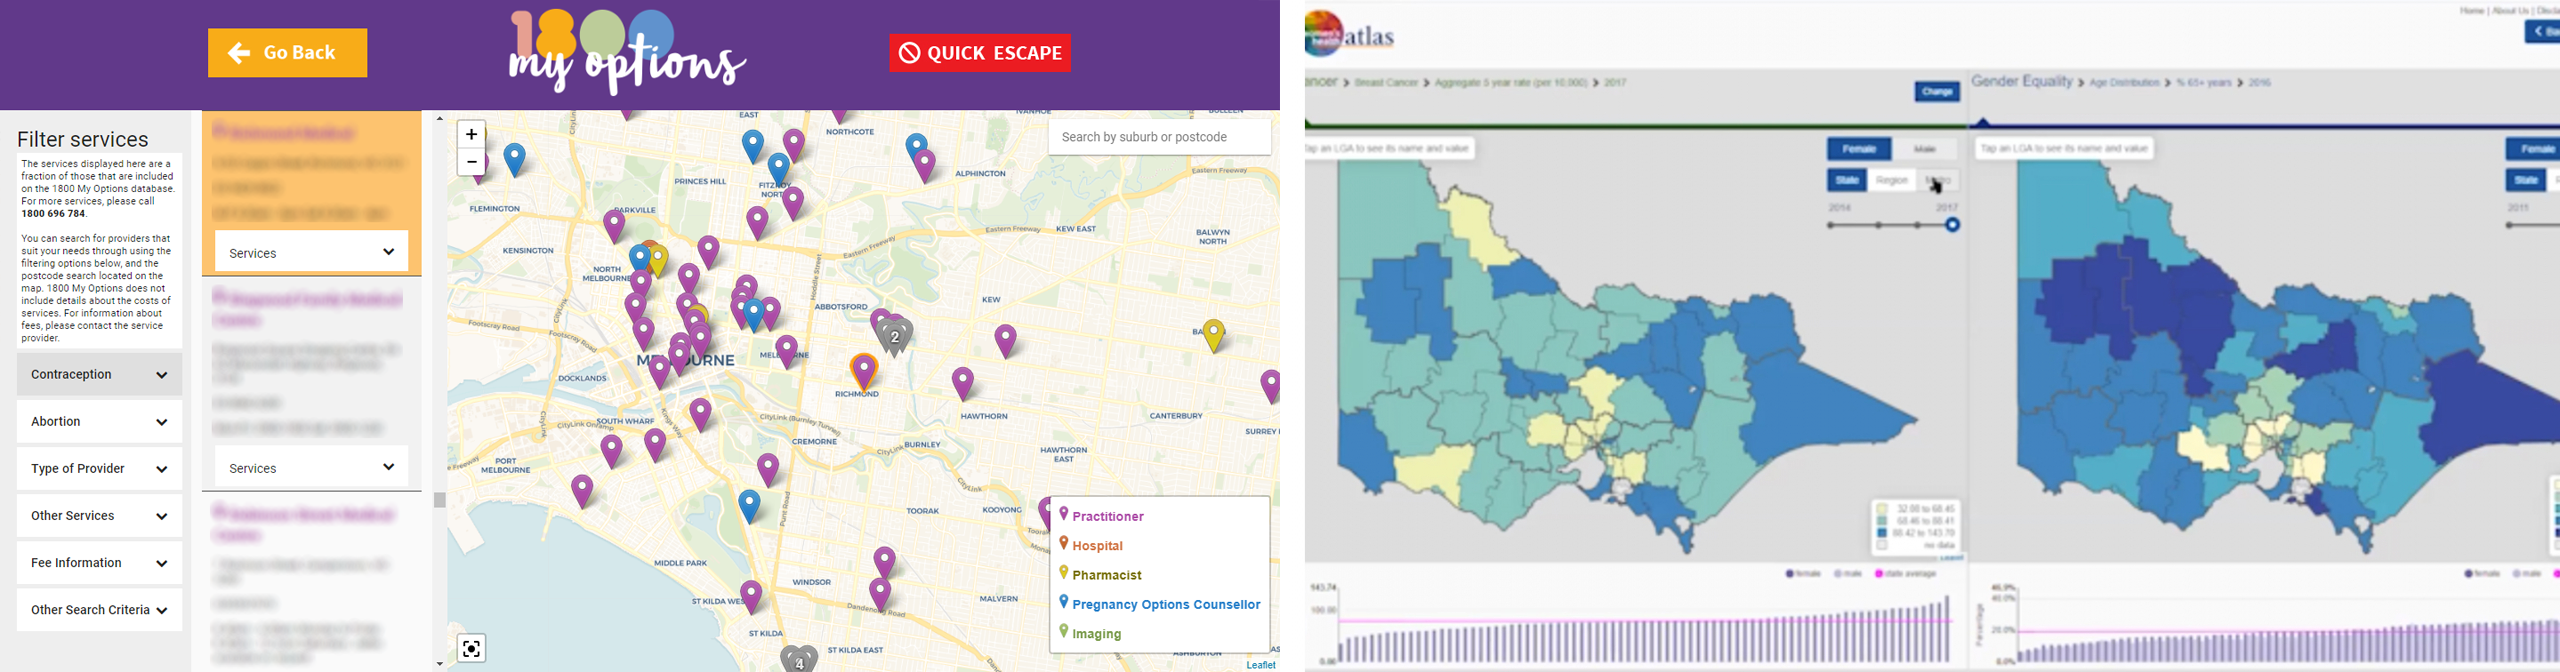This screenshot has height=672, width=2560.
Task: Click the purple pin near Alphington
Action: (x=925, y=166)
